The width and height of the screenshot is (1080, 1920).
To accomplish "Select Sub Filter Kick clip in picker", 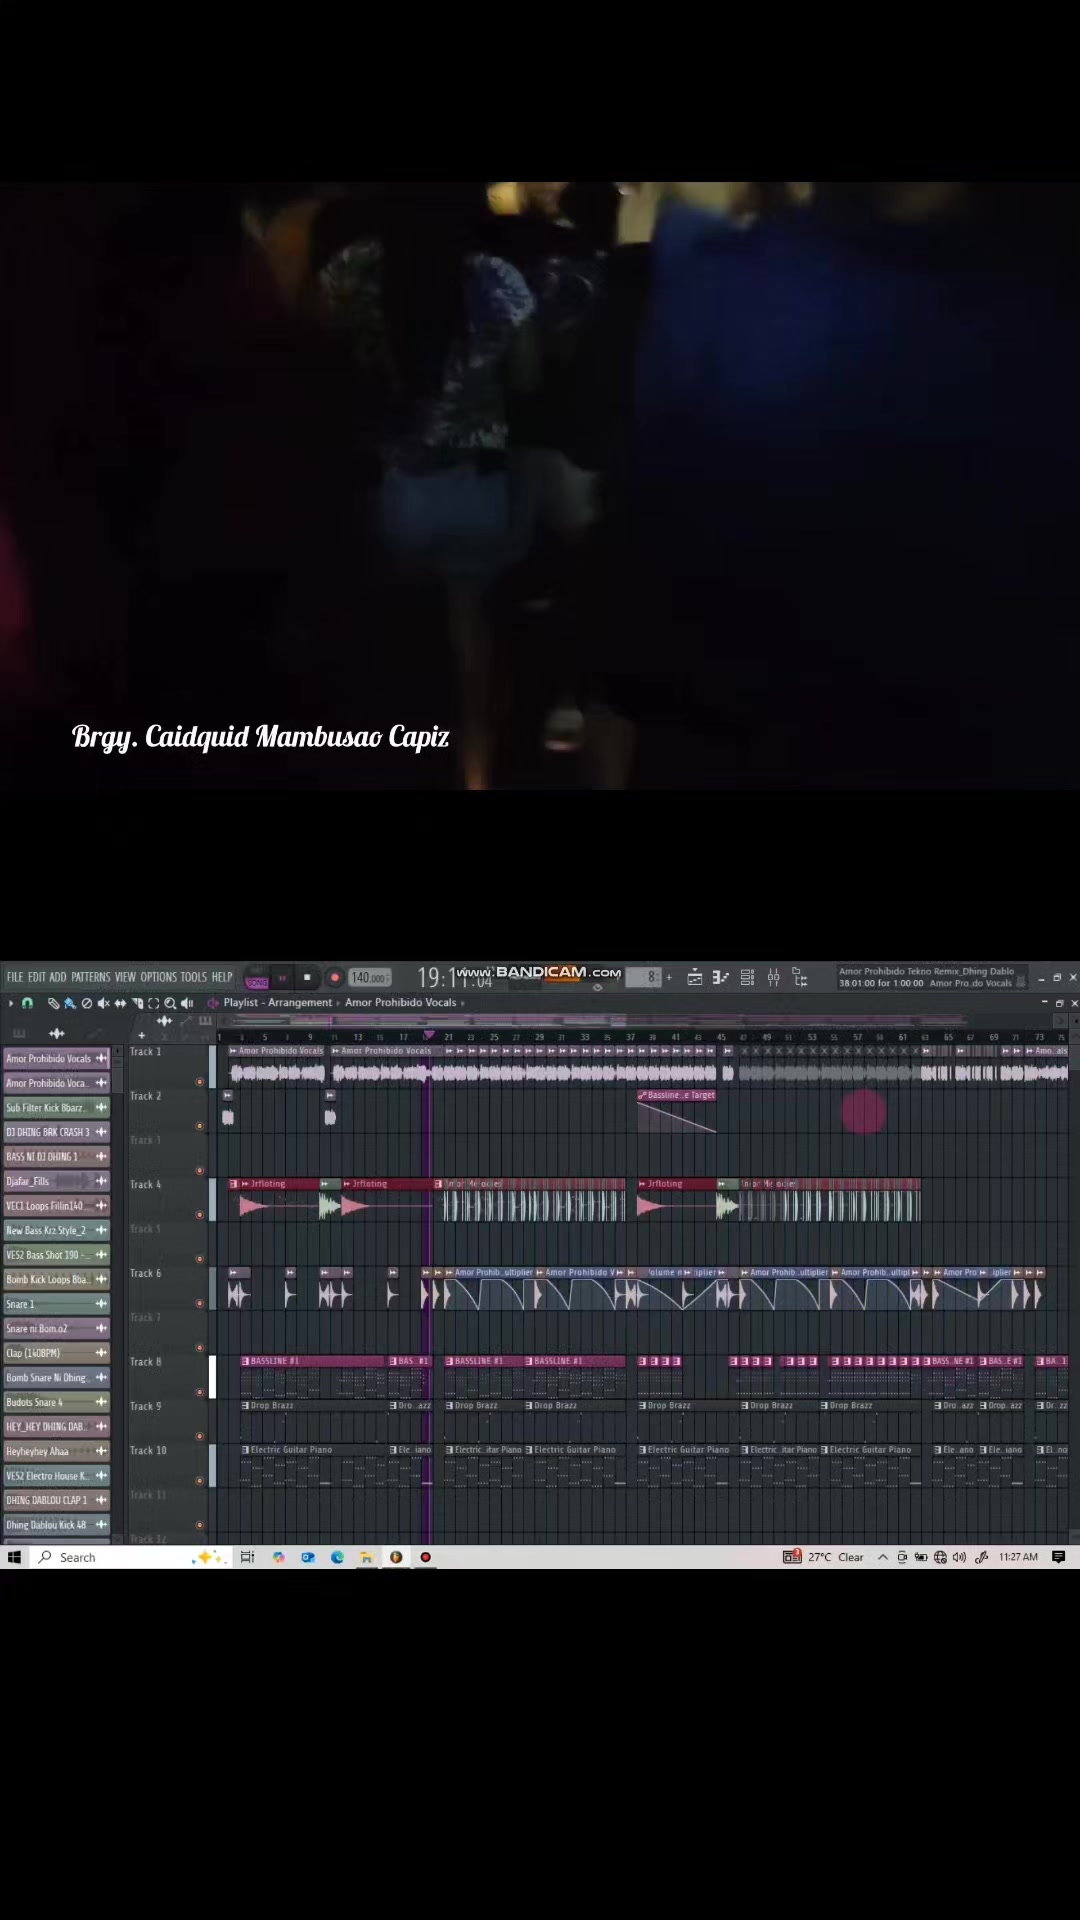I will (x=57, y=1108).
